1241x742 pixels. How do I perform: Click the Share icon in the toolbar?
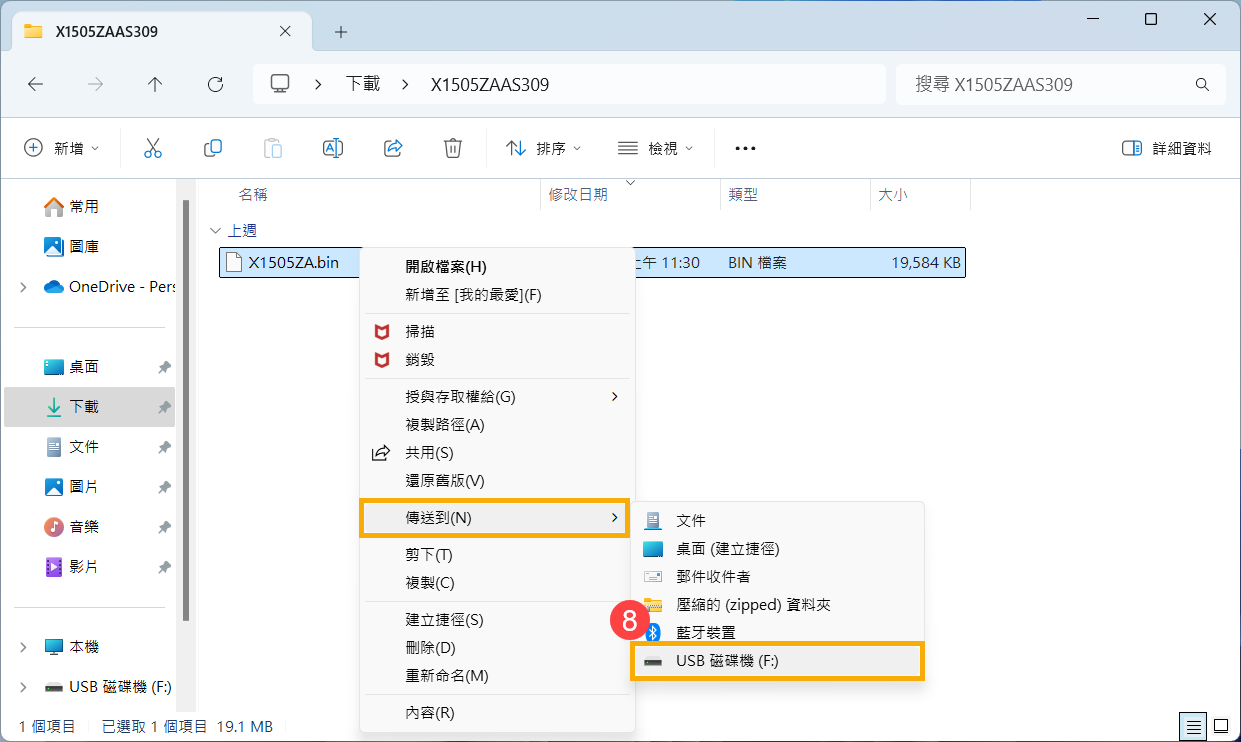coord(392,147)
